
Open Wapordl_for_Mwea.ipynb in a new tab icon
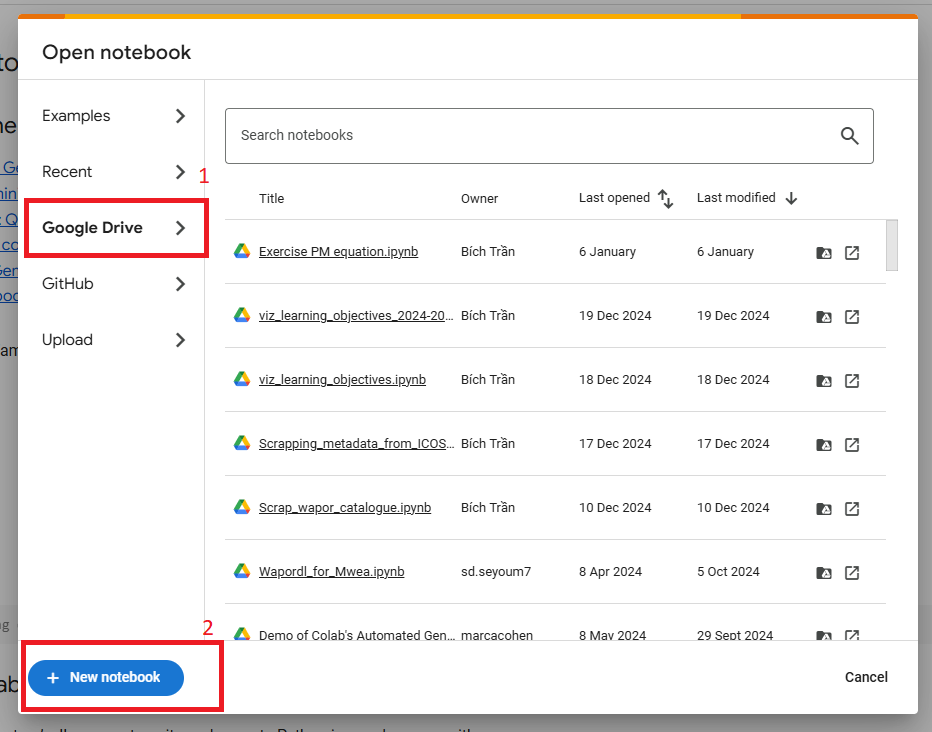852,573
